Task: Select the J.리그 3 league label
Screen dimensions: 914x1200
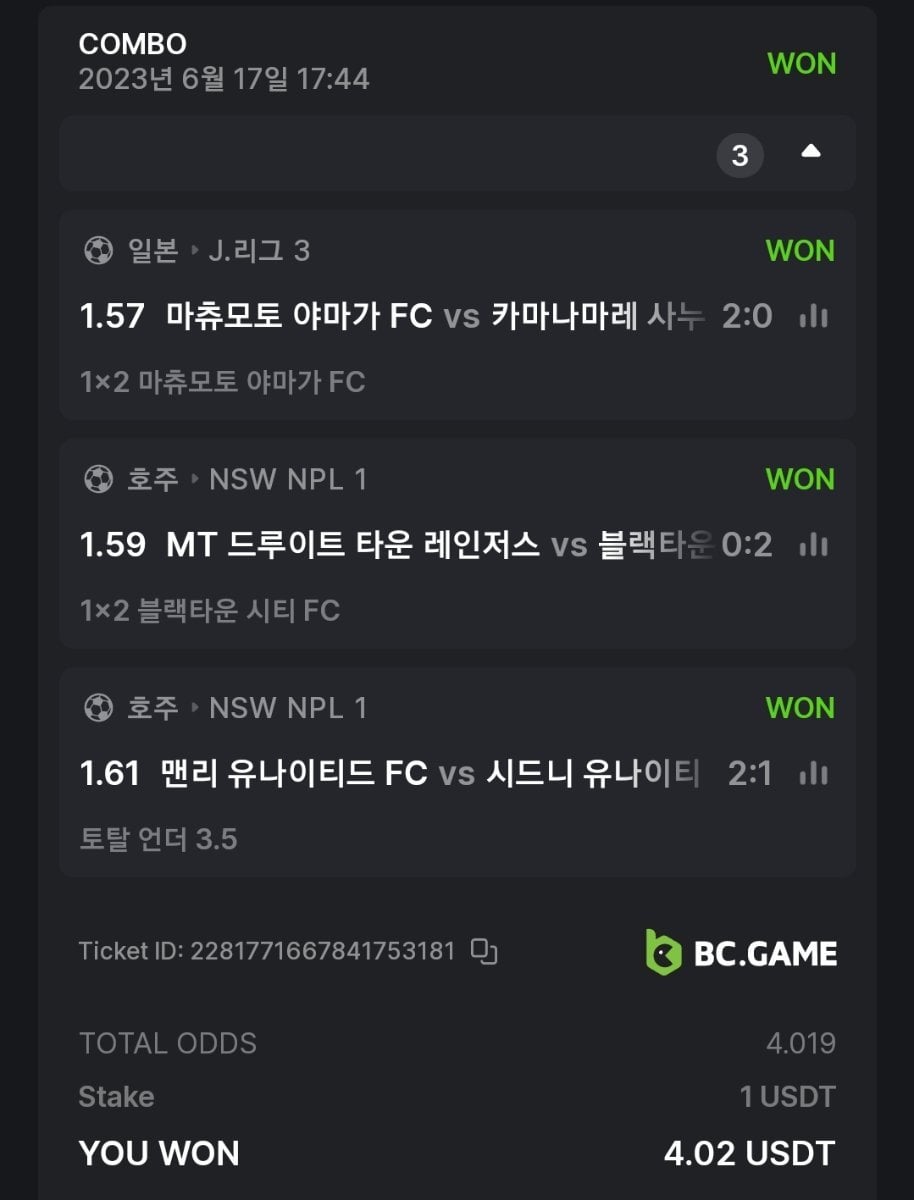Action: click(x=258, y=251)
